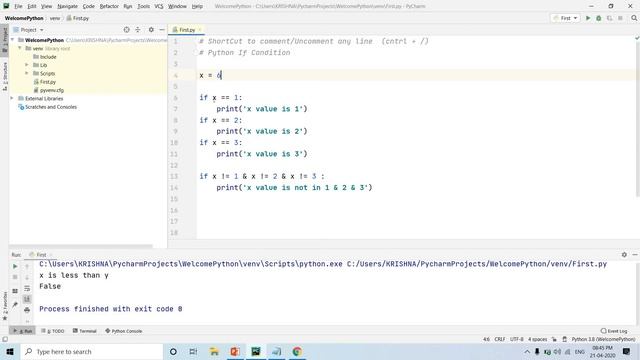Open Project panel settings gear
The height and width of the screenshot is (360, 640).
151,29
